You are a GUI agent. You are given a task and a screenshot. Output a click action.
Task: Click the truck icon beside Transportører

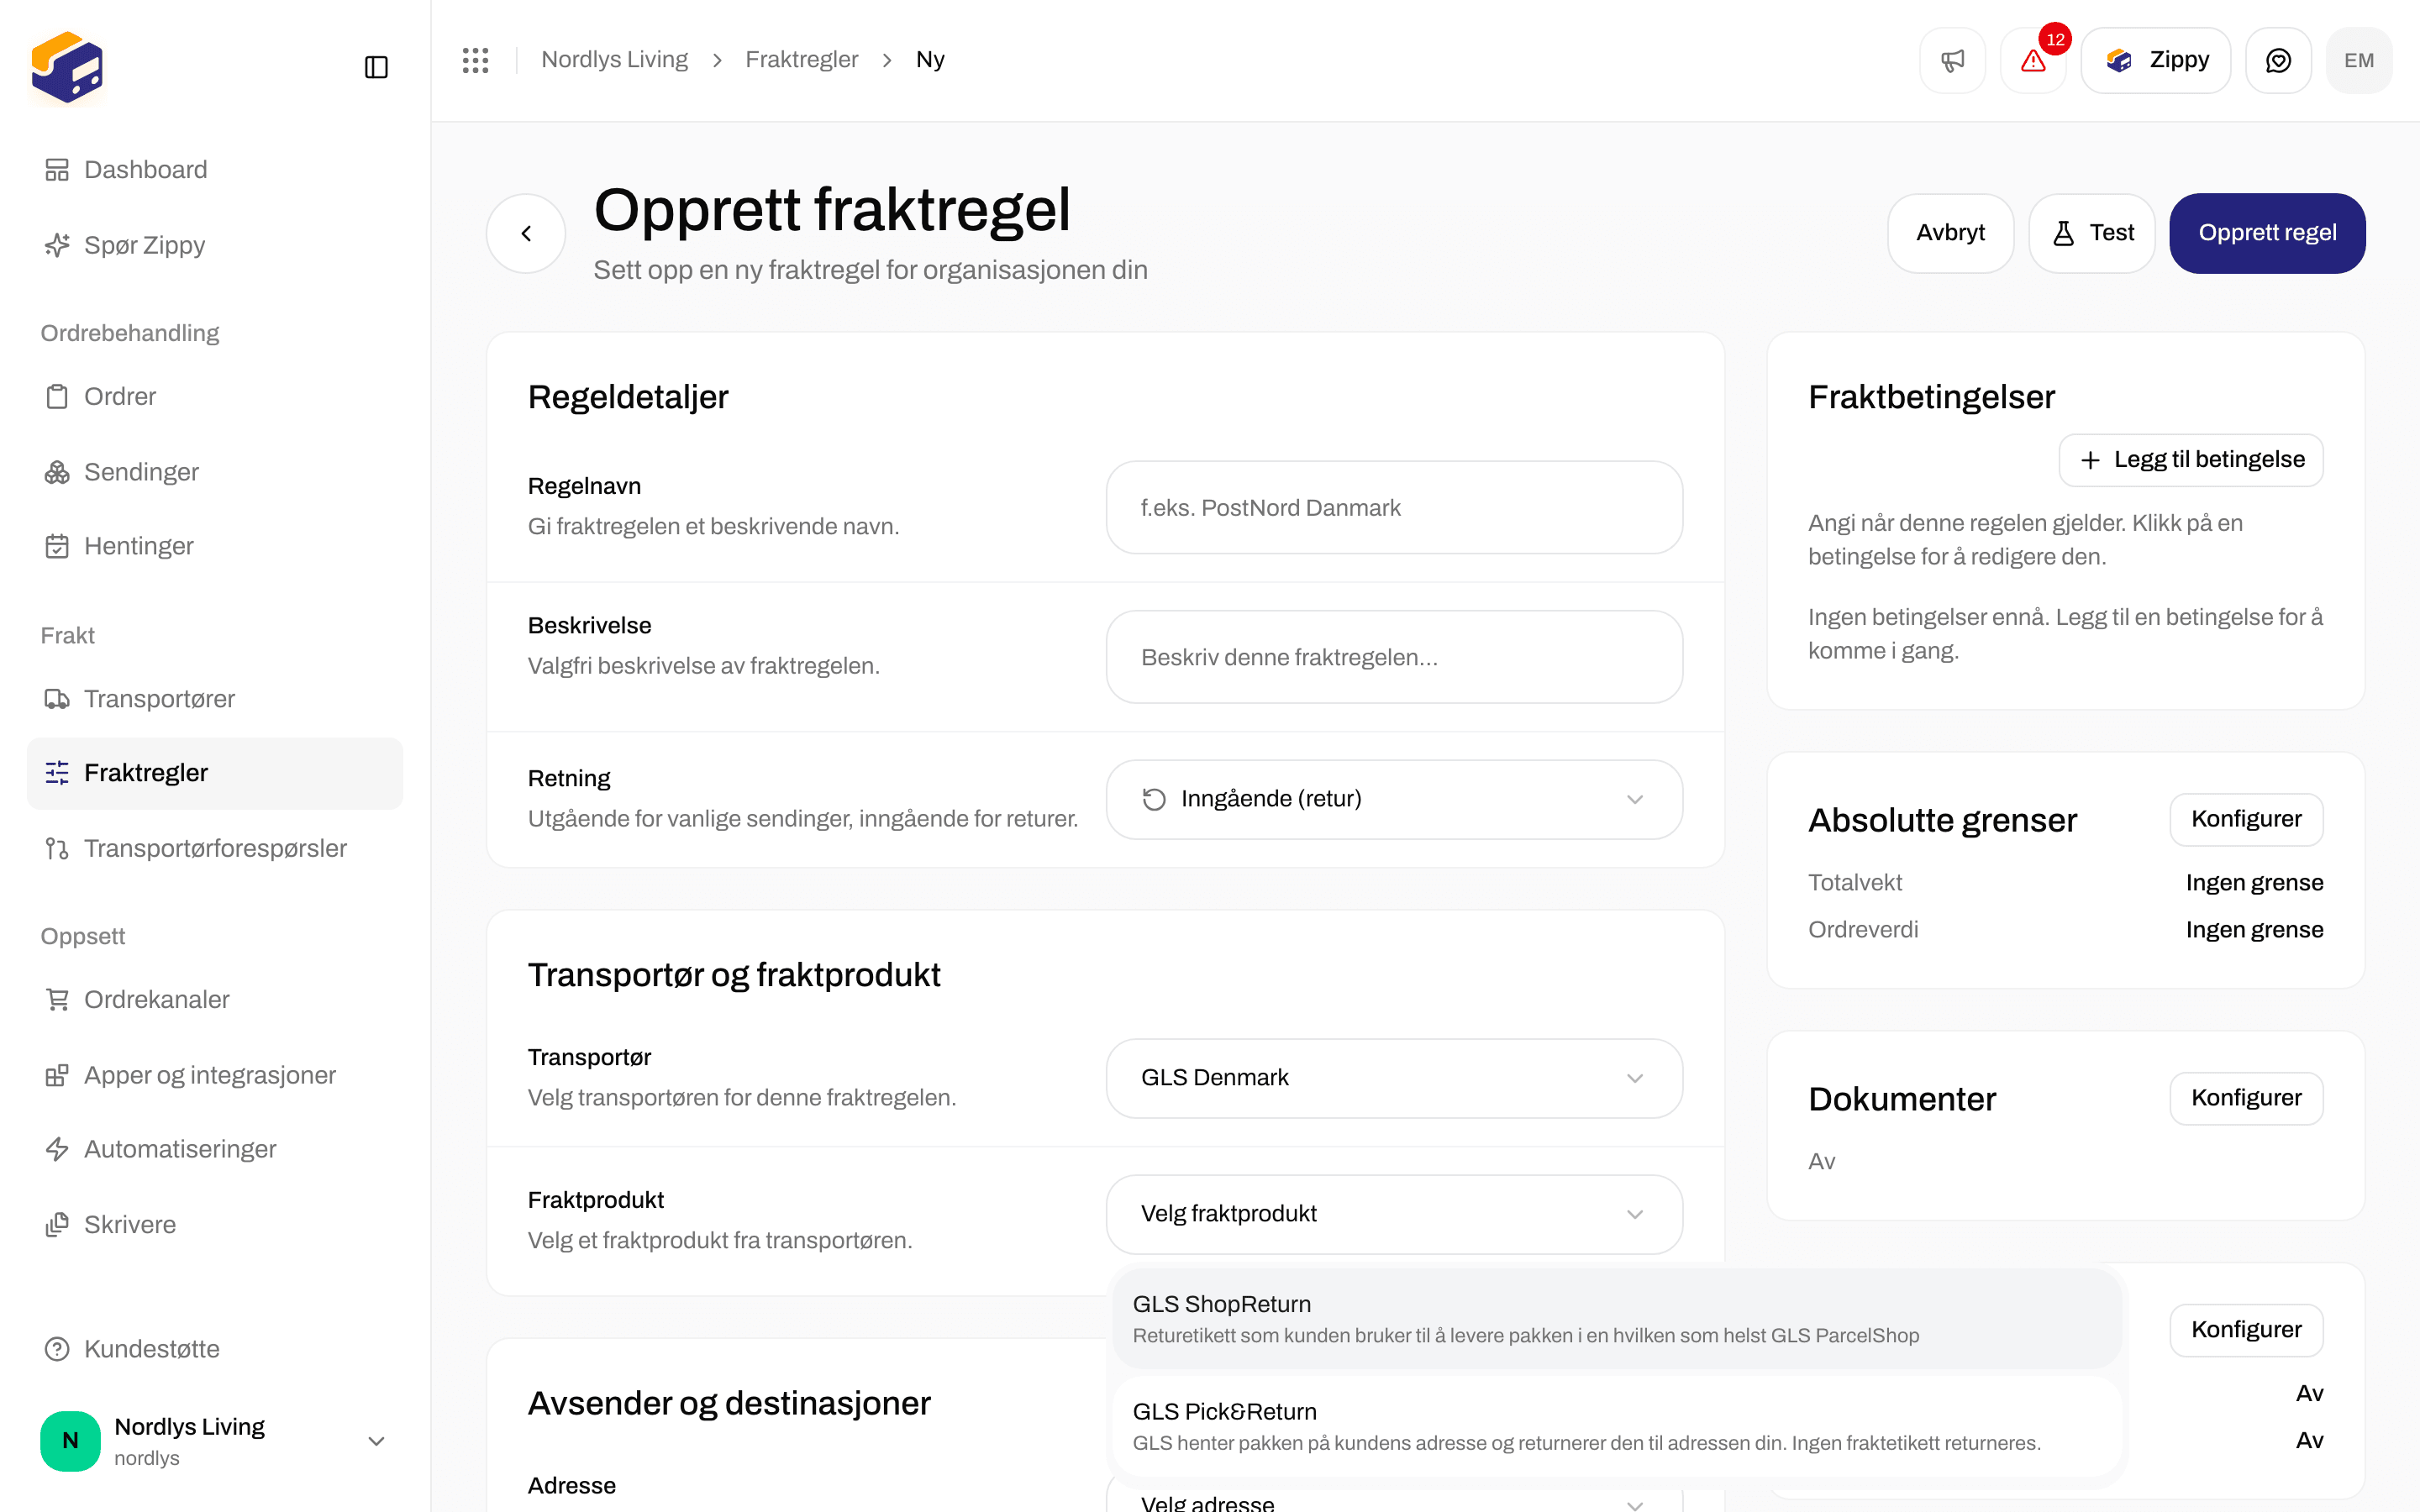[57, 698]
